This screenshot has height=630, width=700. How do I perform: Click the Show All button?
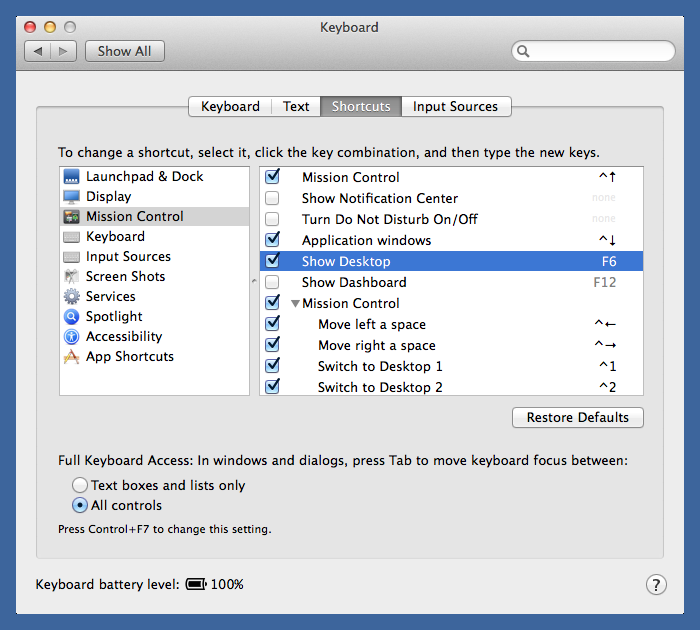click(x=125, y=51)
